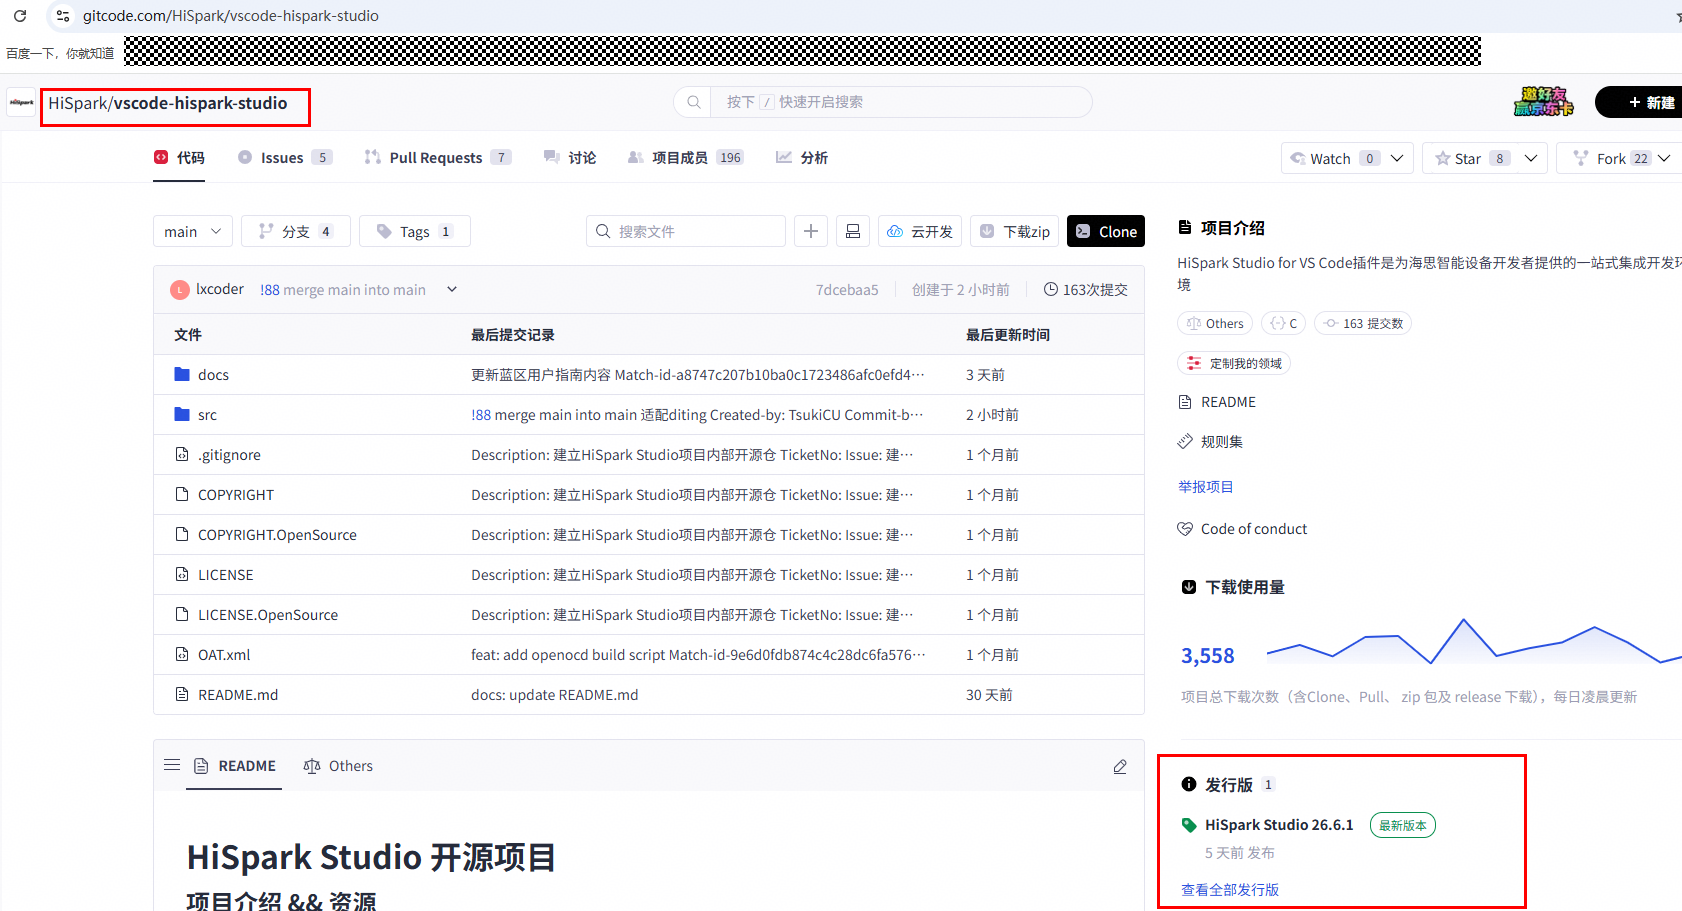The width and height of the screenshot is (1682, 911).
Task: Click 查看全部发行版 view all releases
Action: pyautogui.click(x=1230, y=890)
